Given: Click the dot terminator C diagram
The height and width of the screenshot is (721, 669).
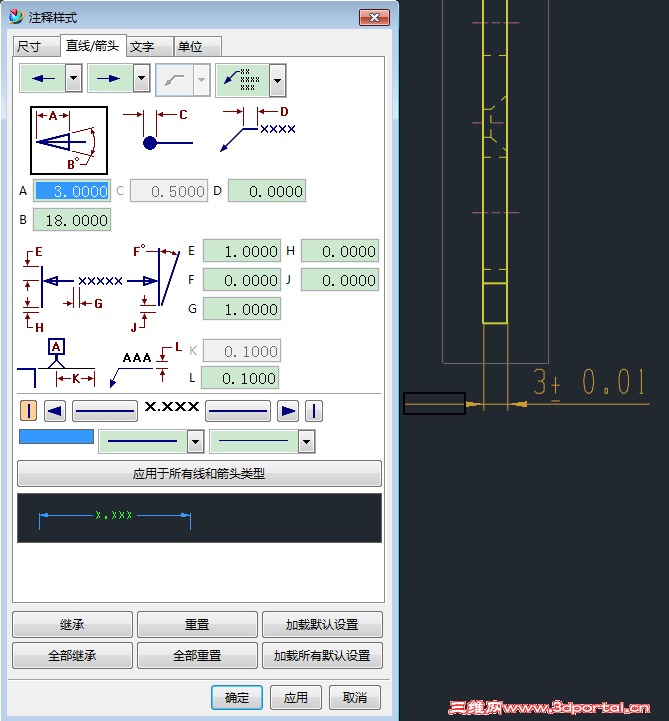Looking at the screenshot, I should point(158,130).
